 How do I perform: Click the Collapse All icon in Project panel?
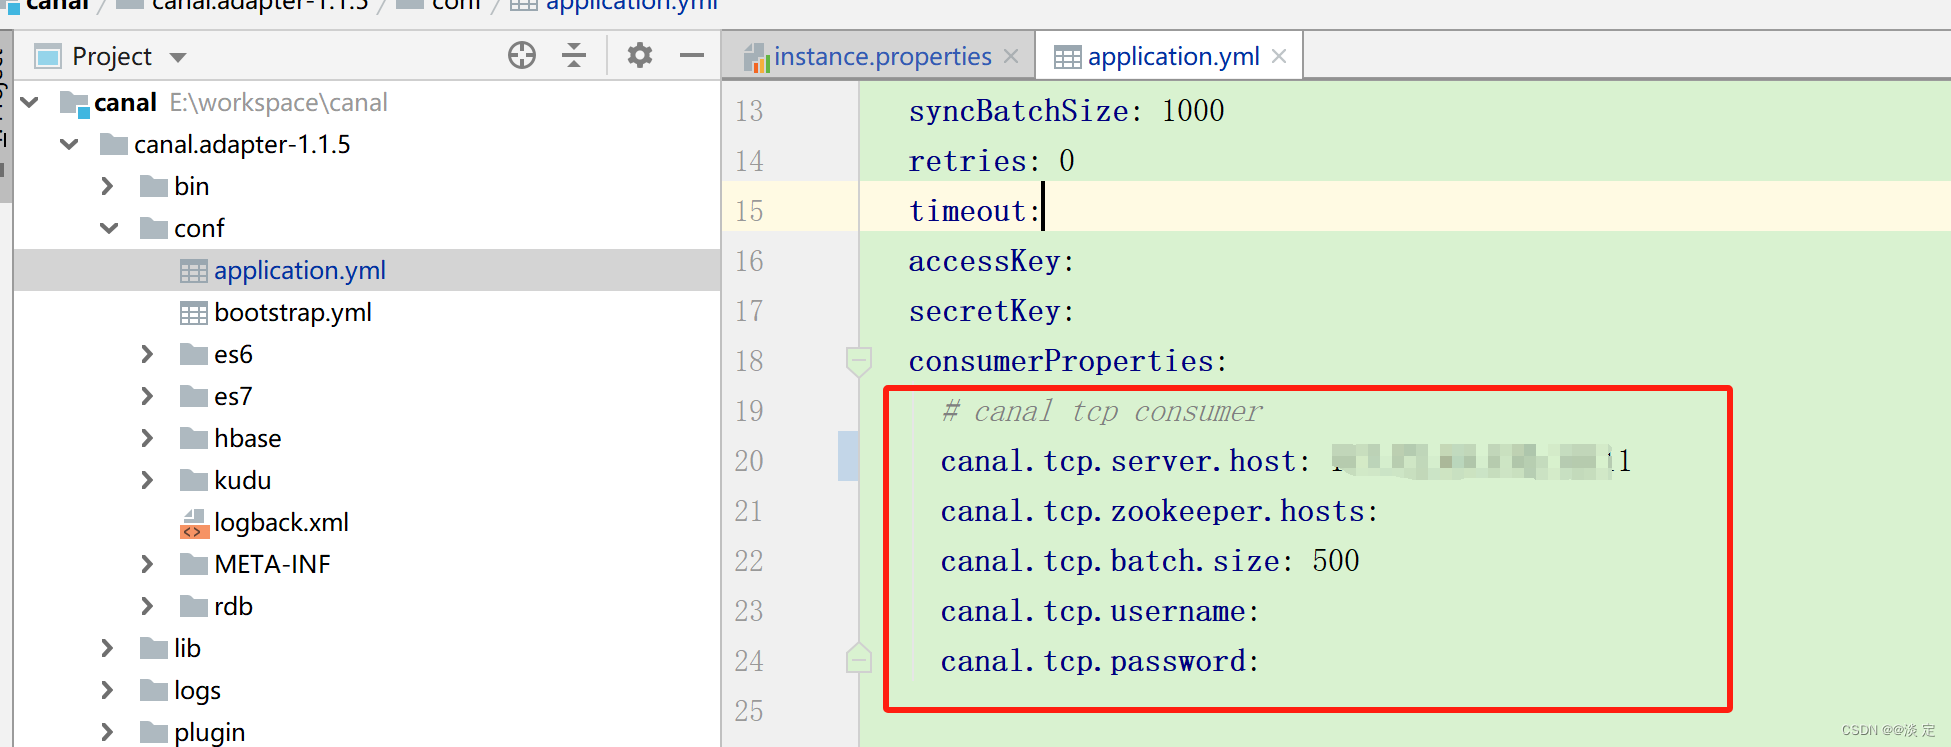pyautogui.click(x=574, y=55)
